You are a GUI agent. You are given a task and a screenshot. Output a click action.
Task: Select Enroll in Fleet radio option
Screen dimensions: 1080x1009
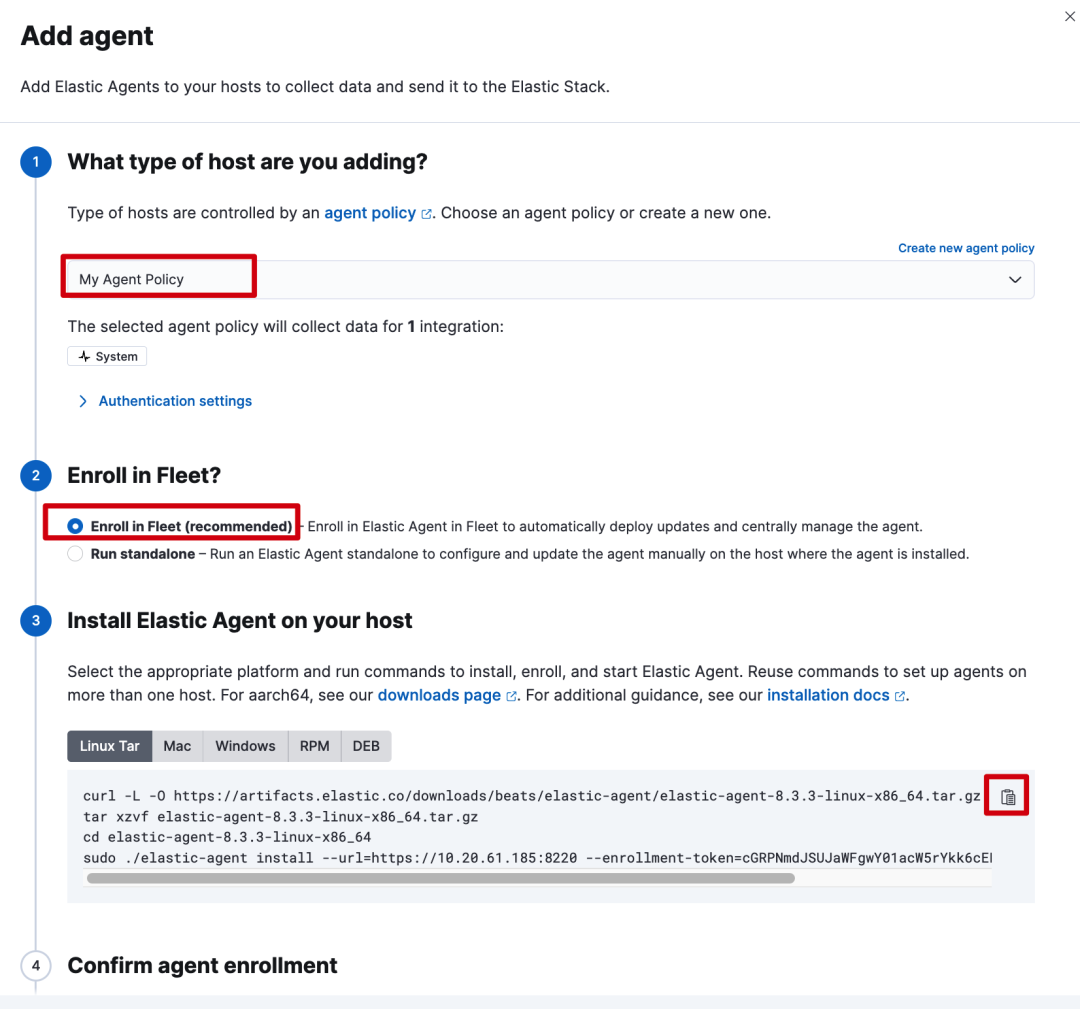click(x=75, y=526)
